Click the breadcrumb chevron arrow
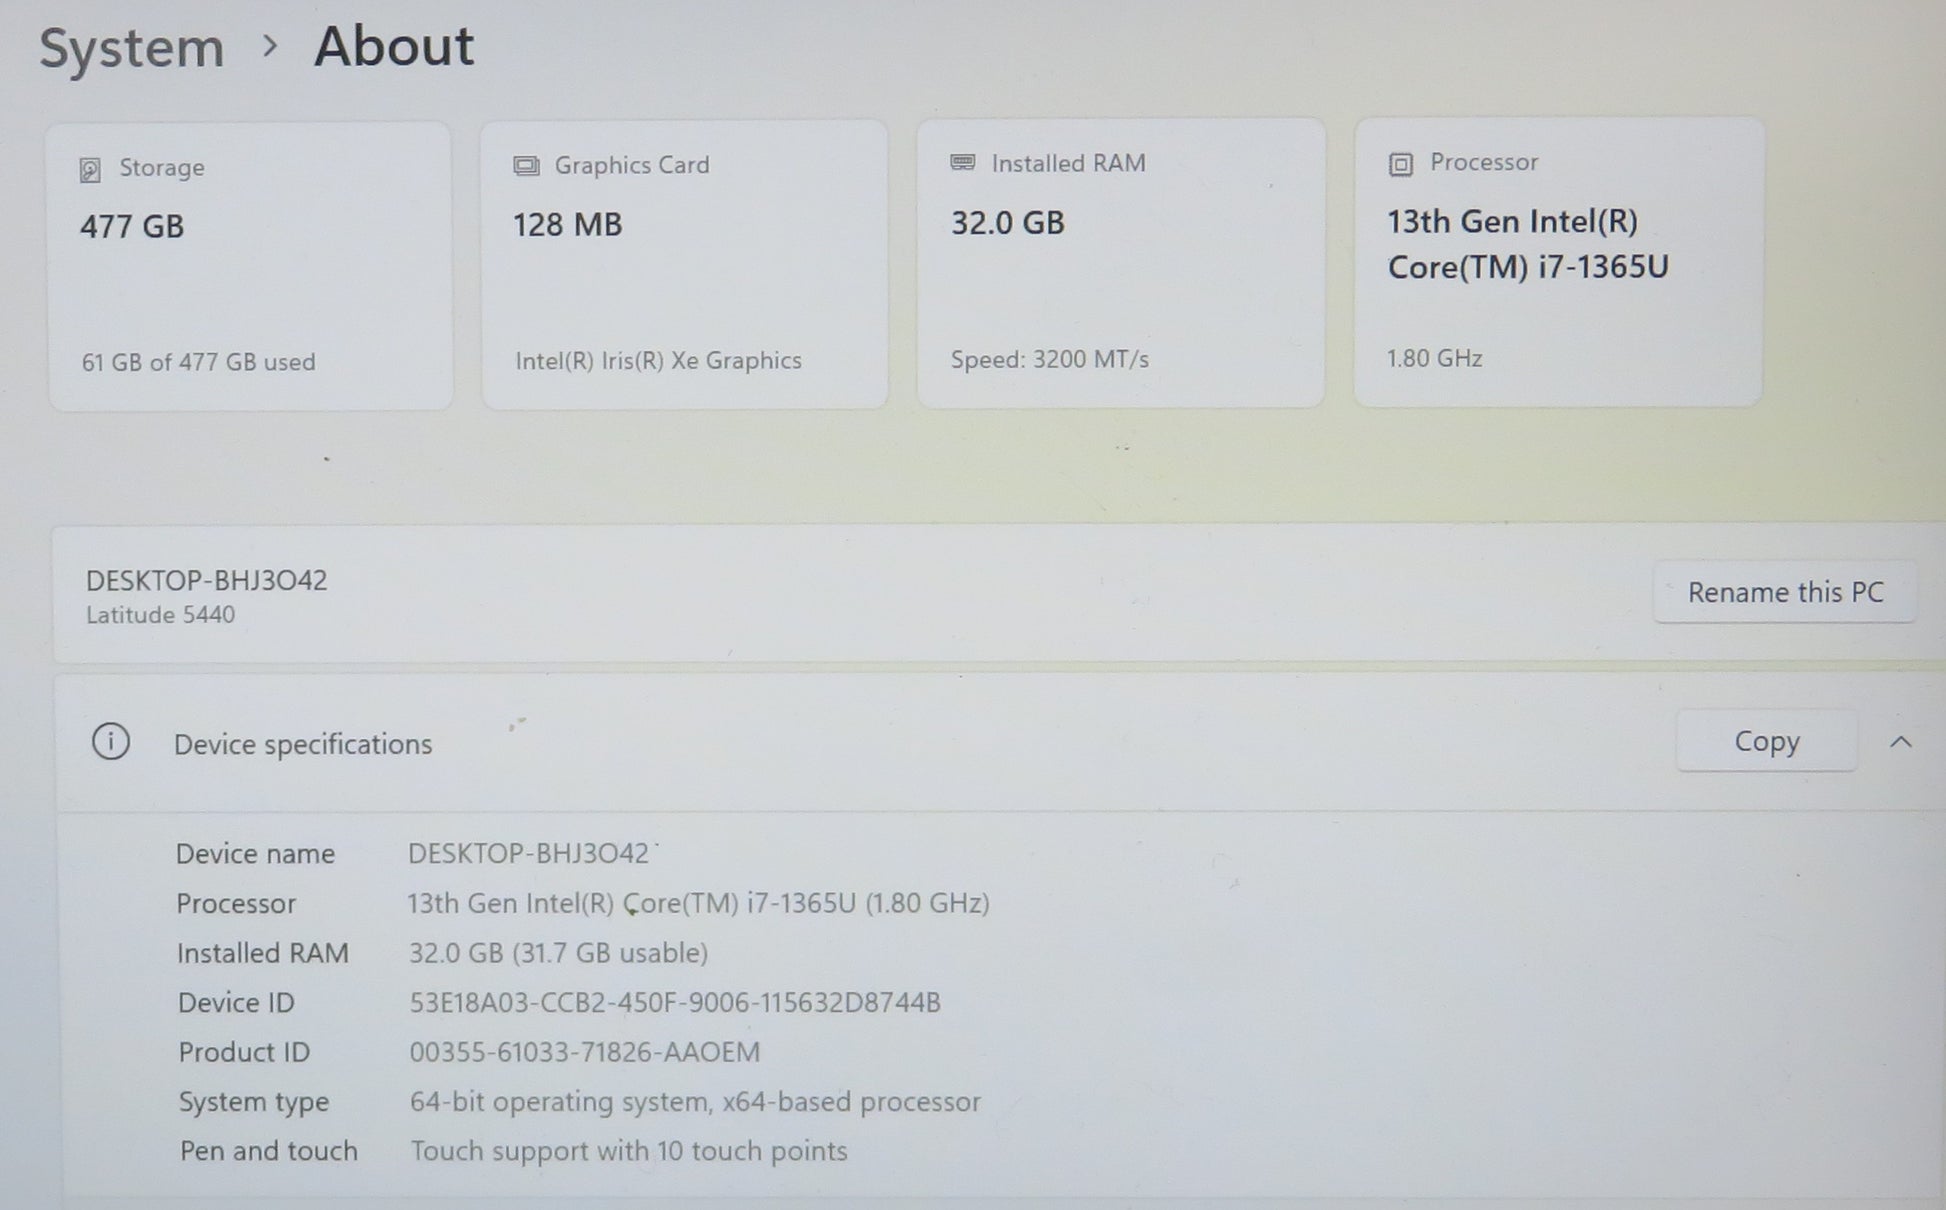This screenshot has height=1210, width=1946. [269, 46]
